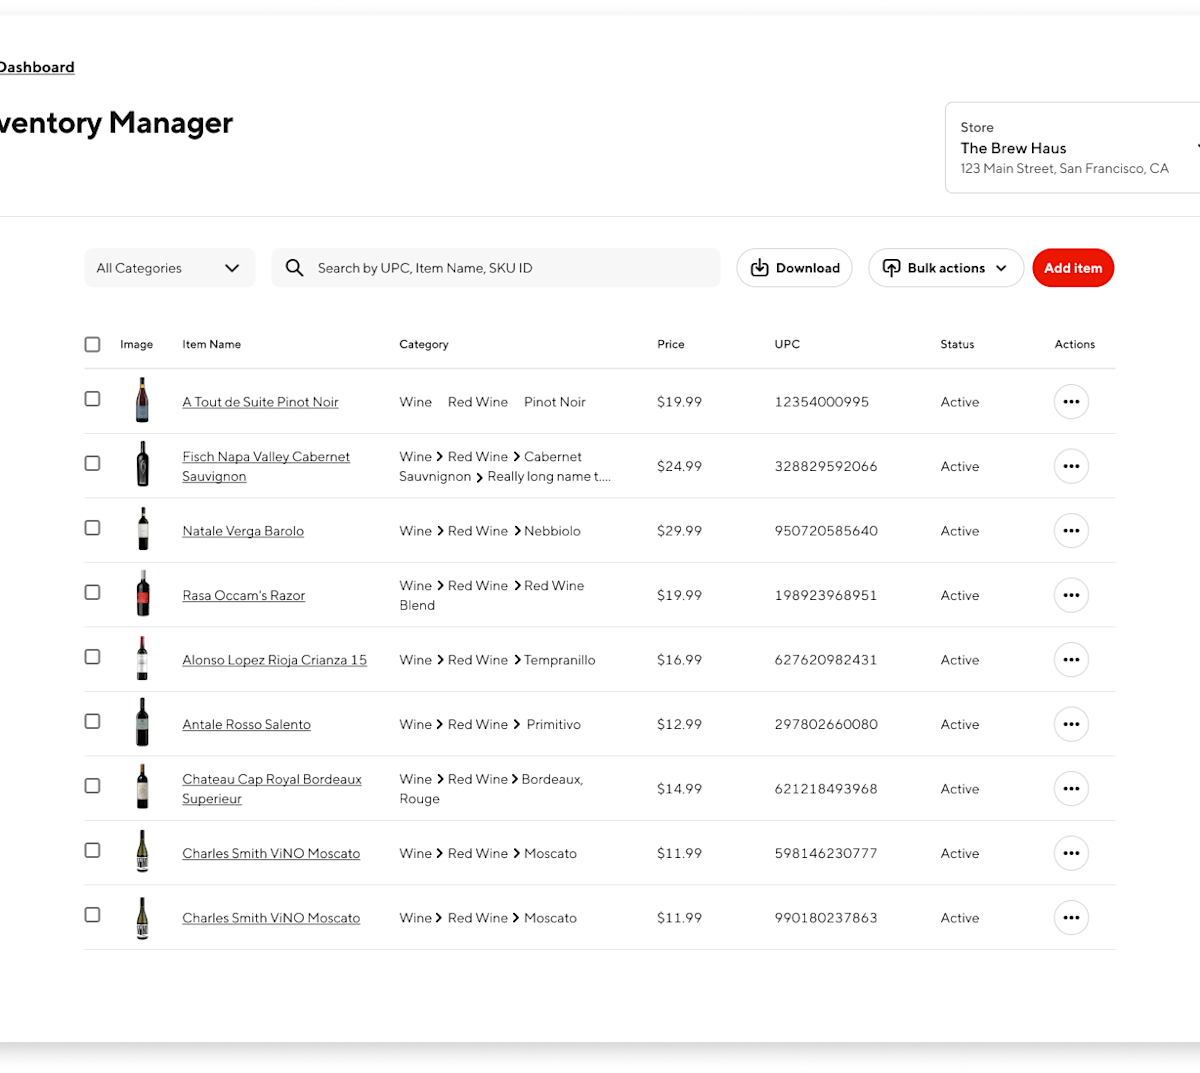Viewport: 1200px width, 1073px height.
Task: Check the checkbox for Charles Smith ViNO Moscato
Action: (x=92, y=850)
